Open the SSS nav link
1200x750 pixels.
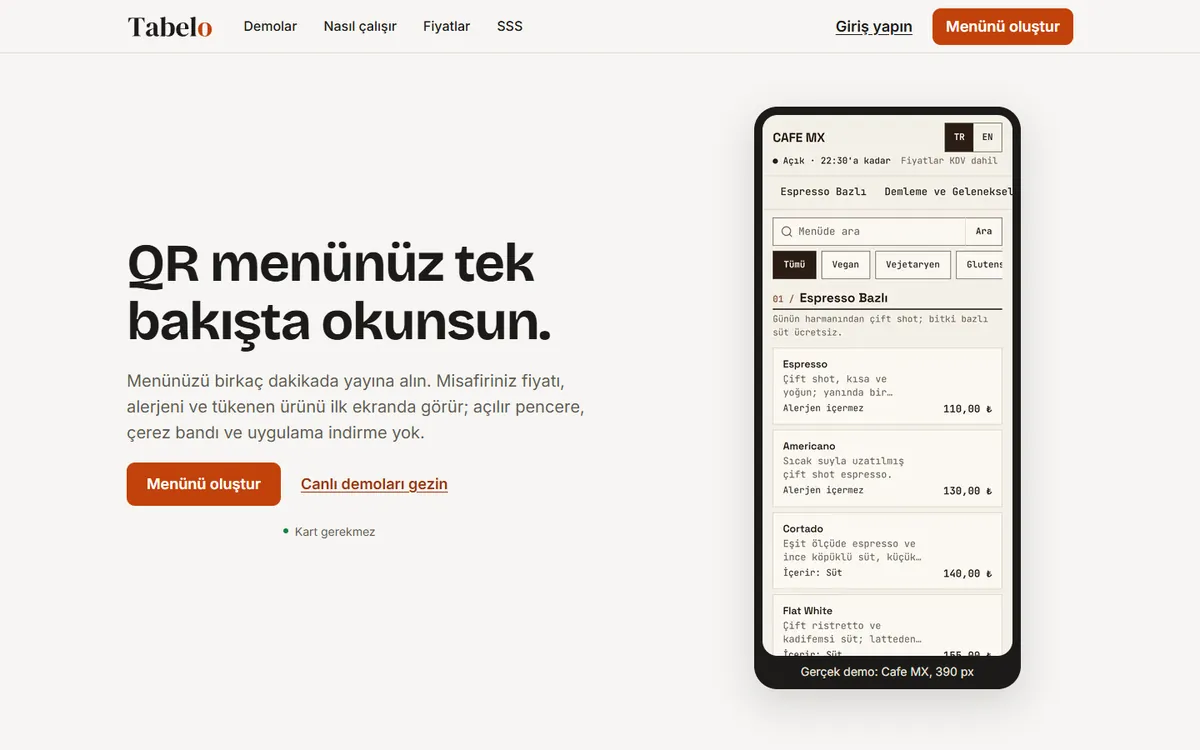tap(510, 26)
